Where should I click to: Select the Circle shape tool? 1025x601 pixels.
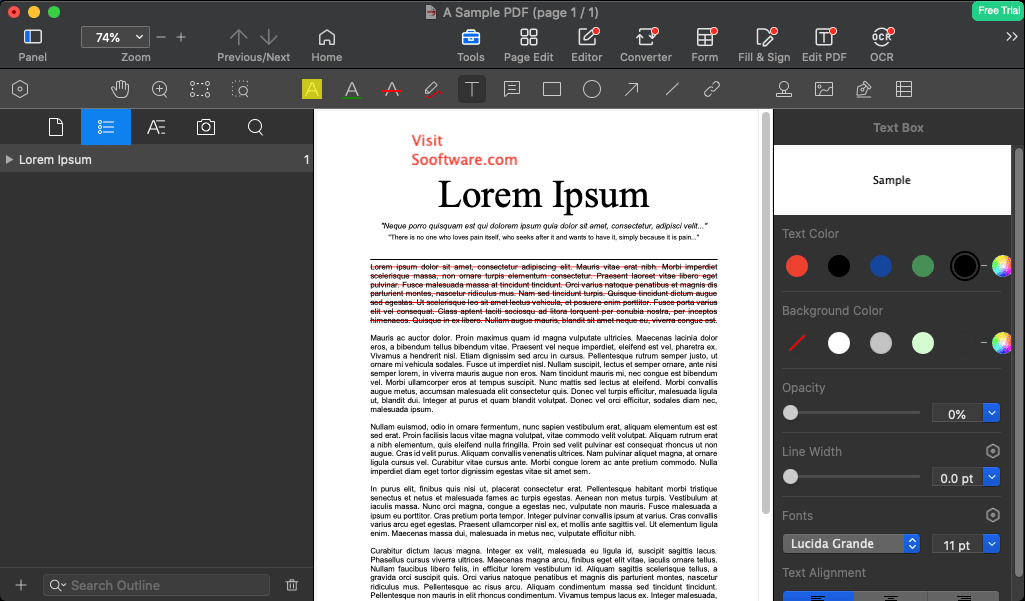(592, 89)
